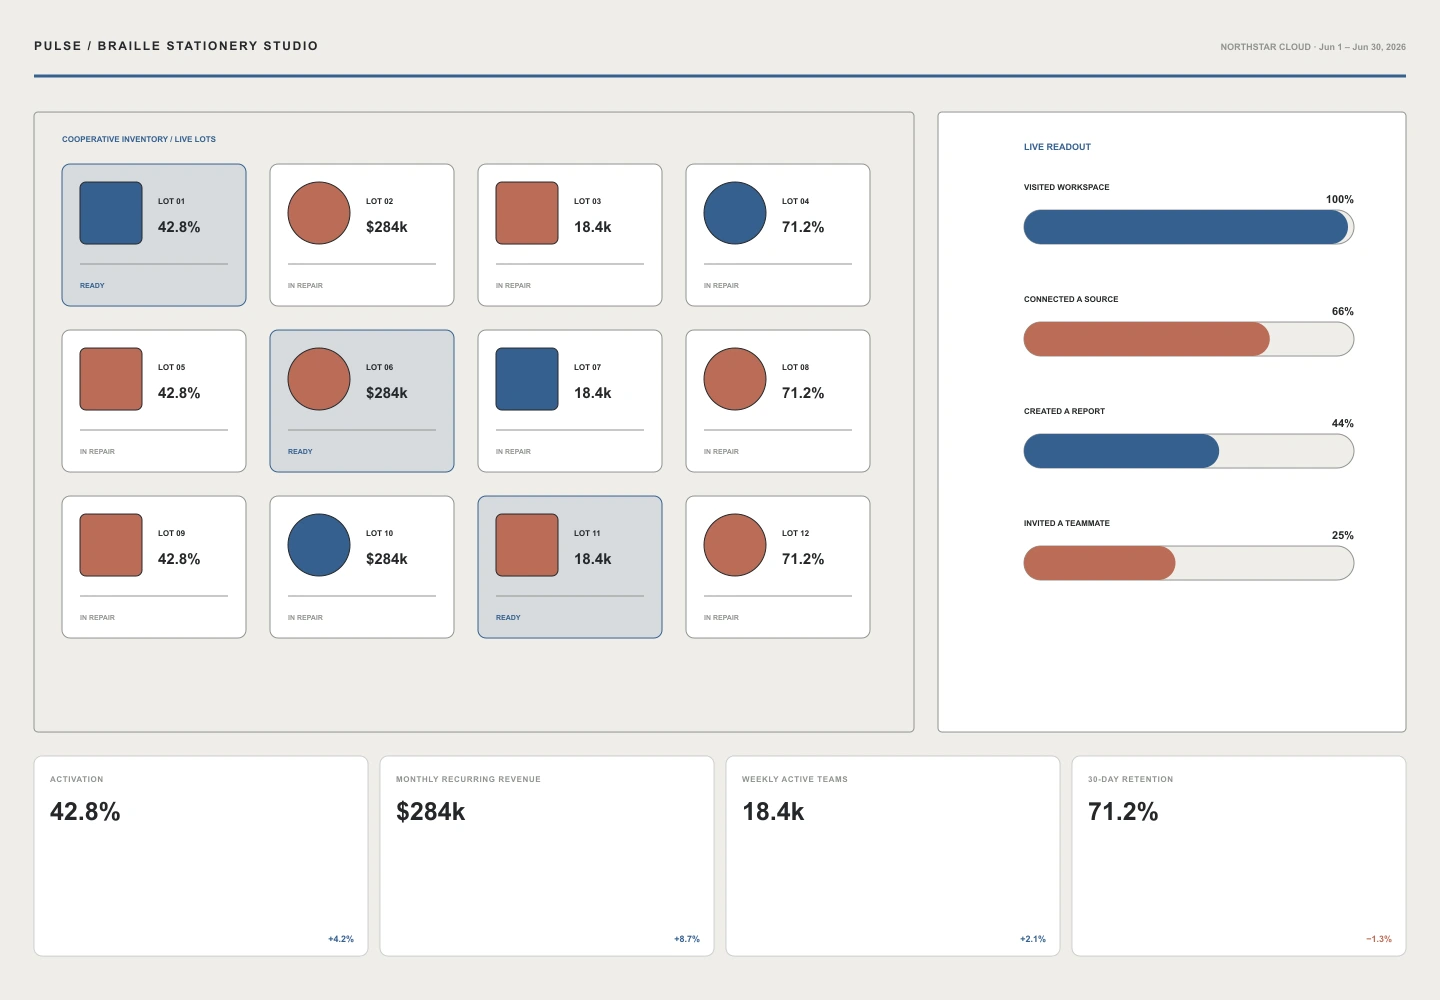Click the 42.8% value in LOT 05
Screen dimensions: 1440x1000
(x=179, y=393)
